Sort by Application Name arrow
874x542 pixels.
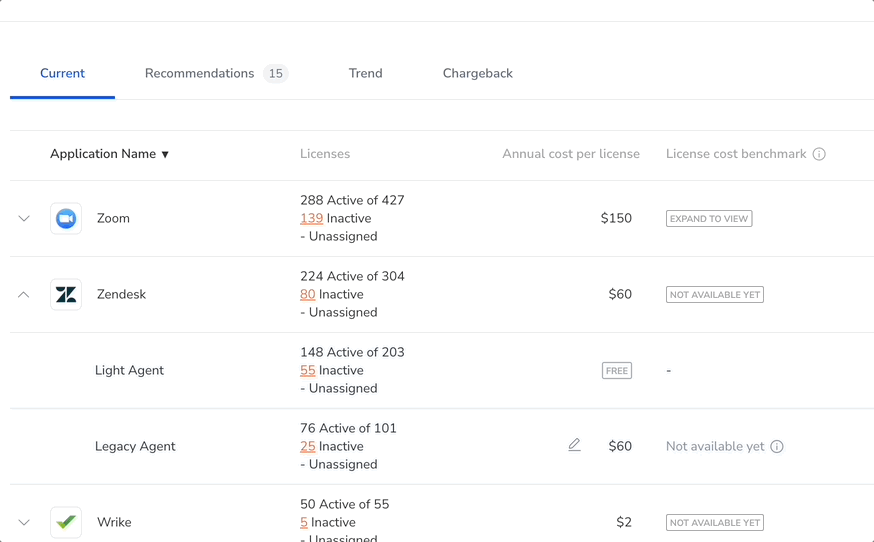[x=165, y=154]
